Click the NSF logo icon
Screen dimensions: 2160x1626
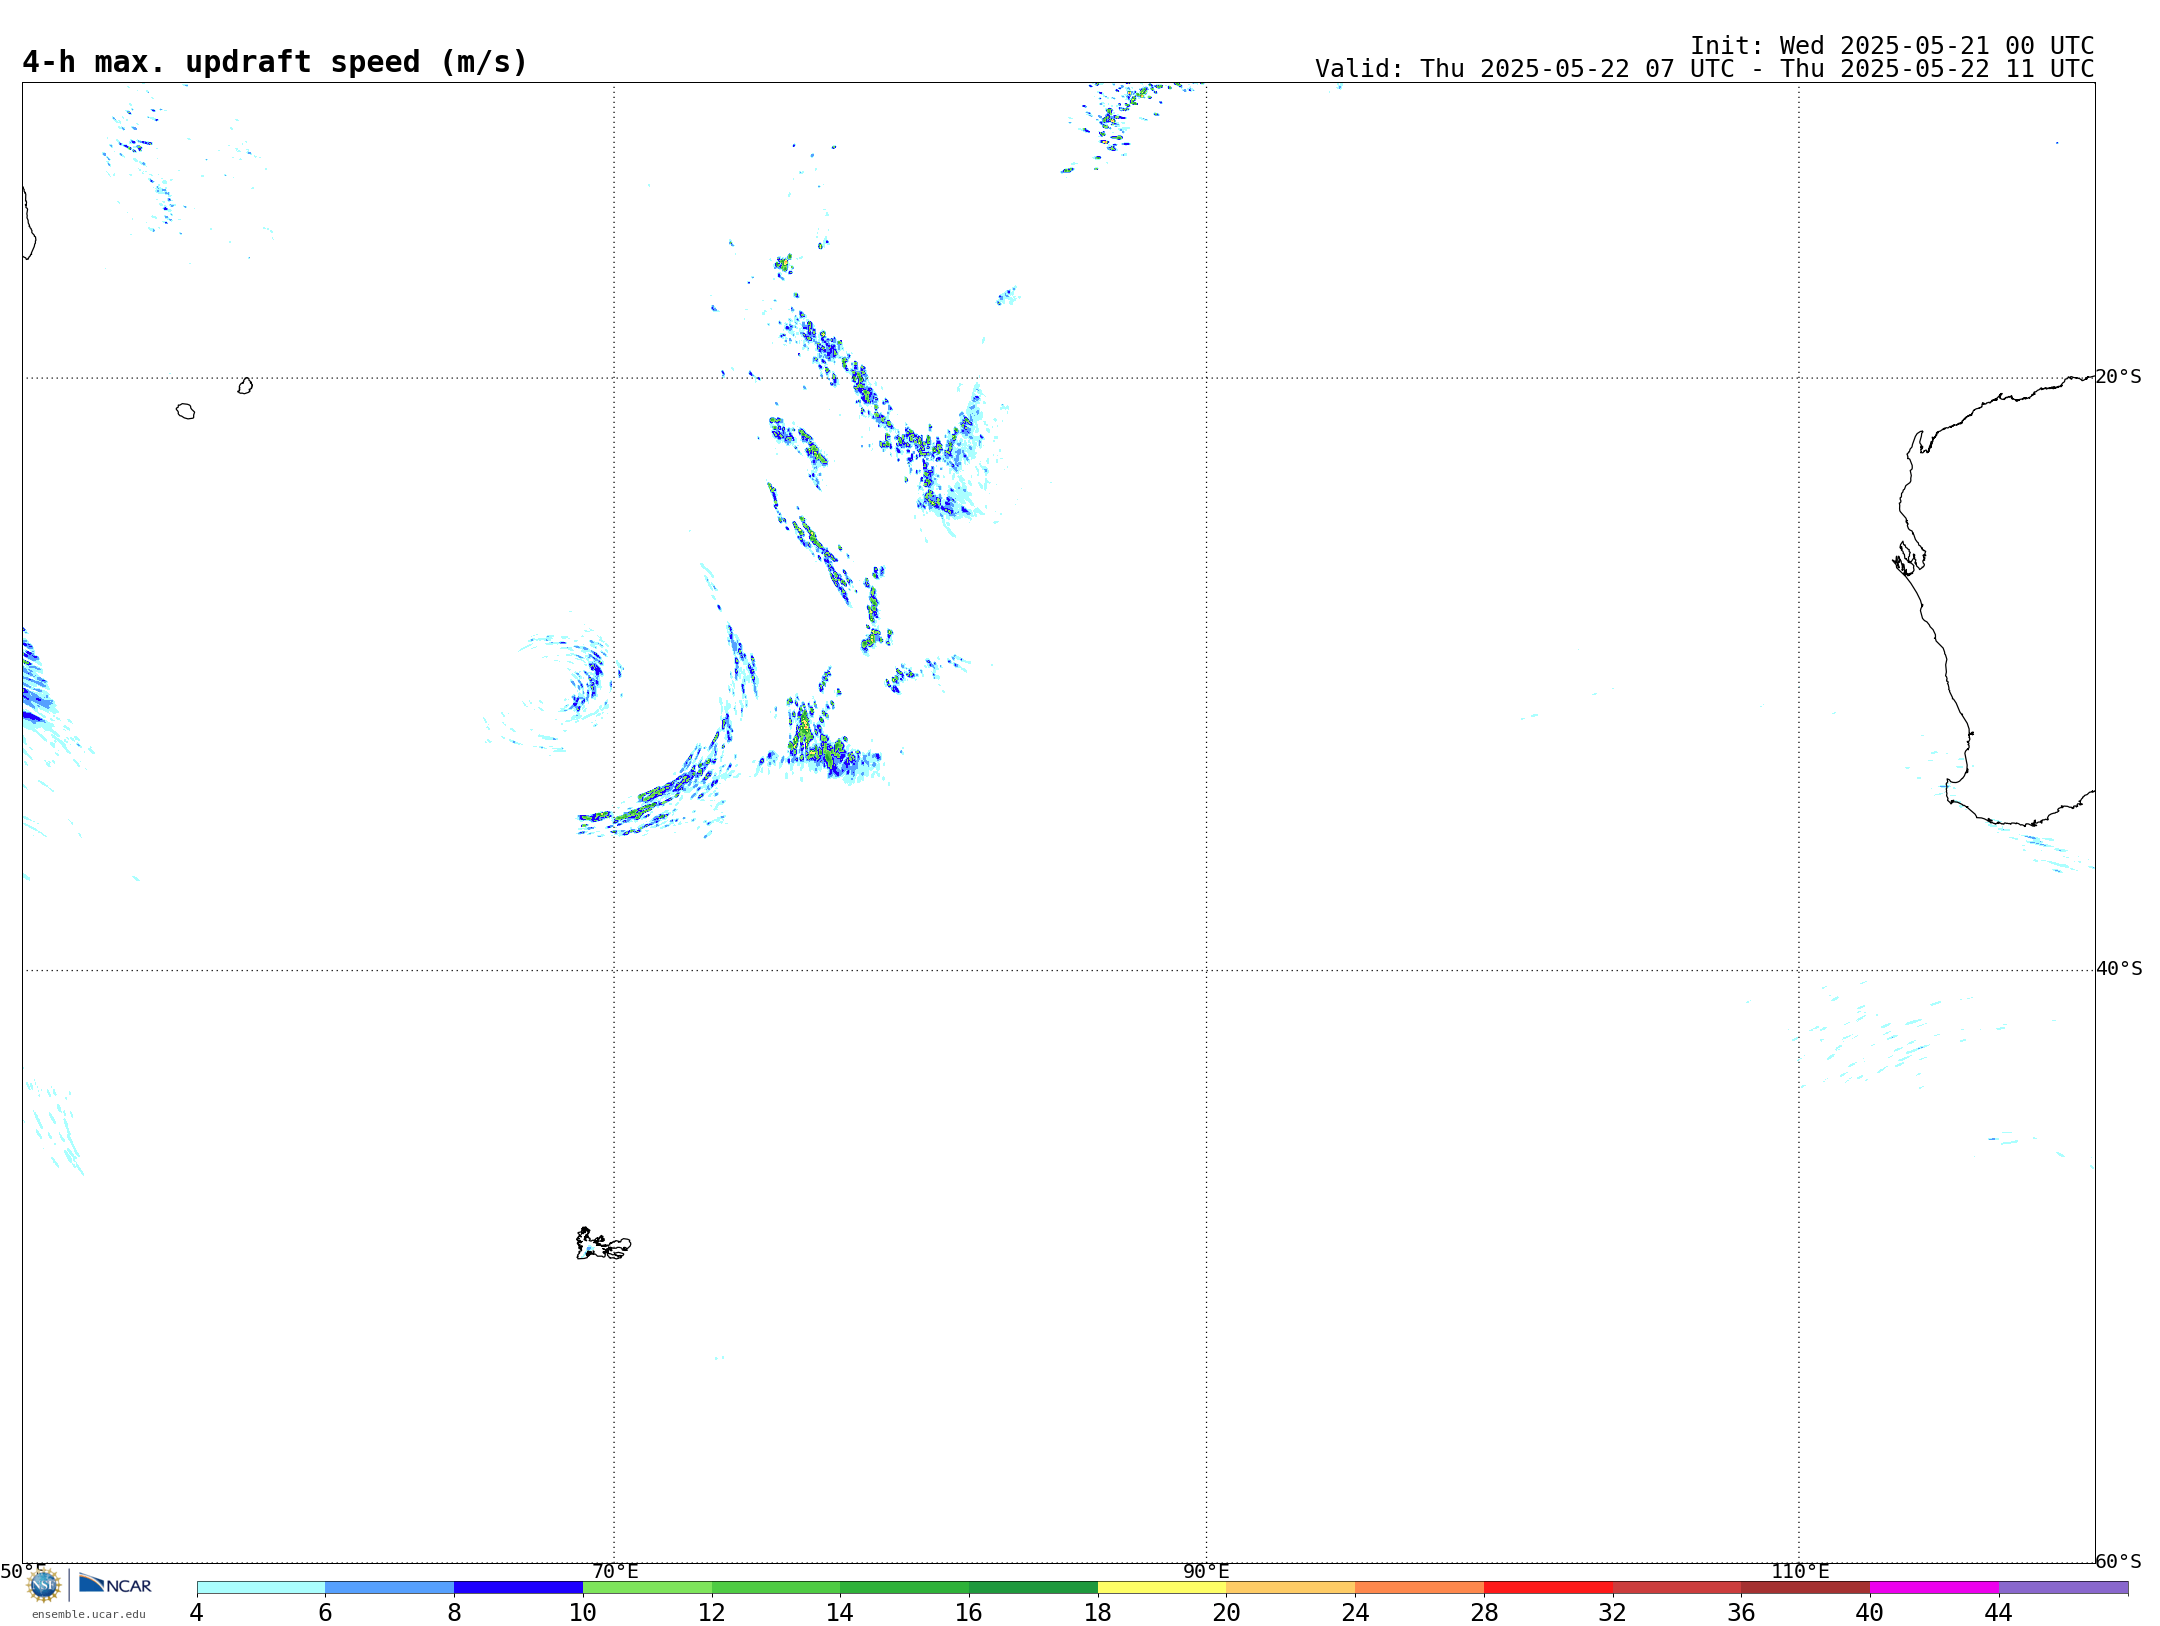tap(43, 1585)
